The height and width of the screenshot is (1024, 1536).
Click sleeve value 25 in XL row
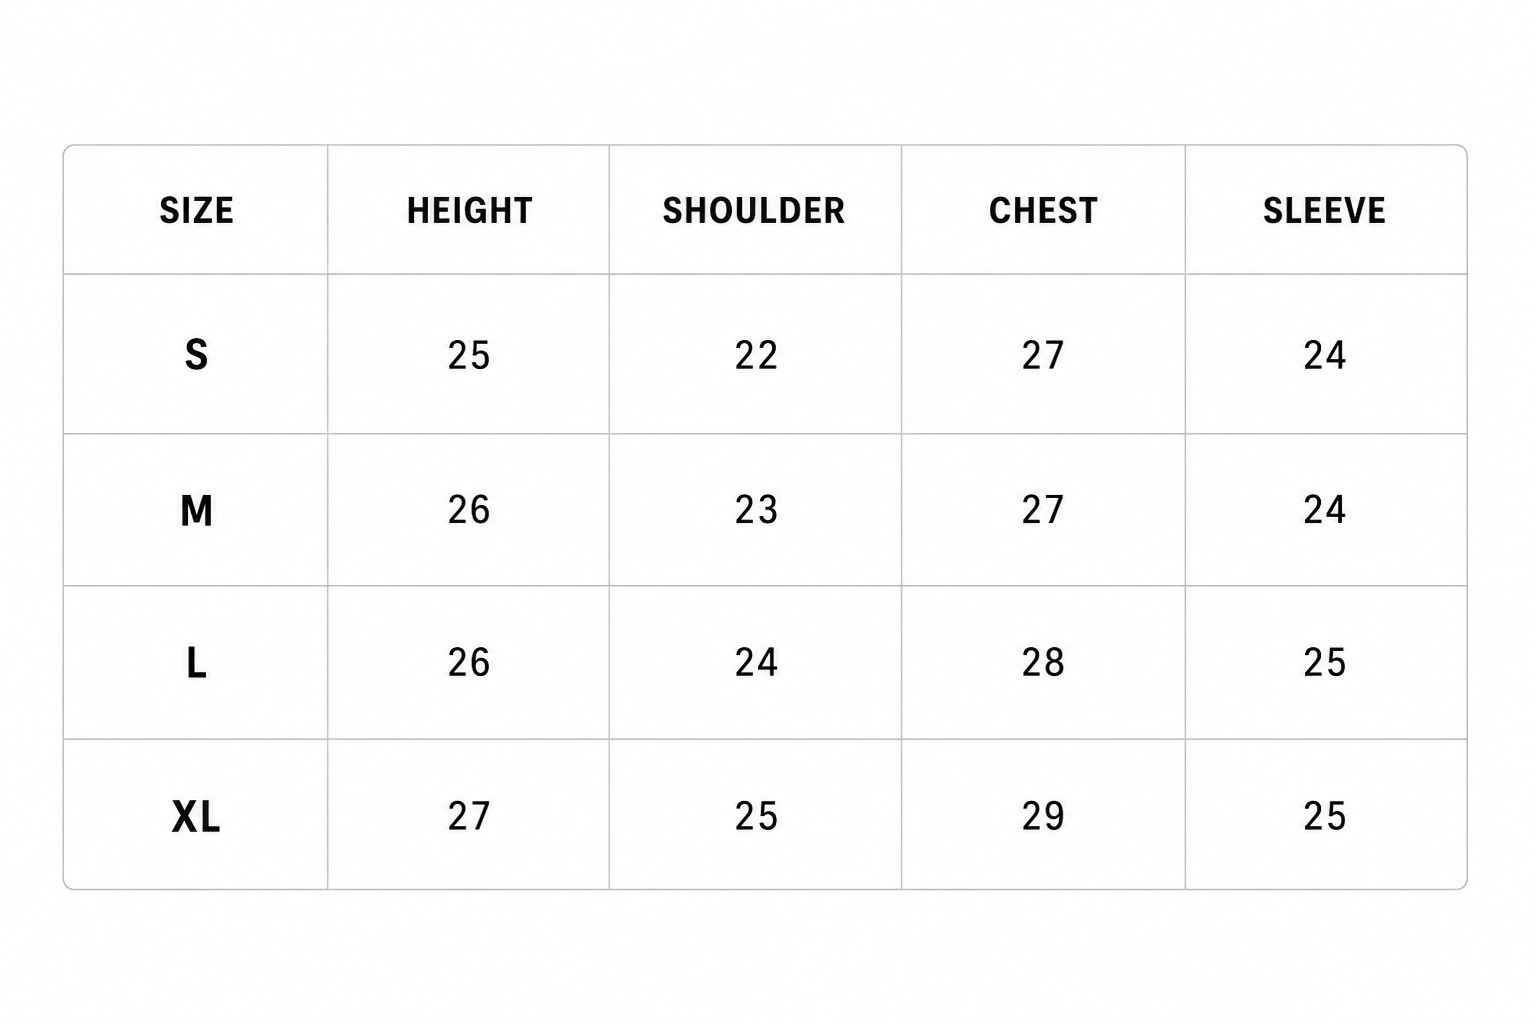(x=1325, y=816)
